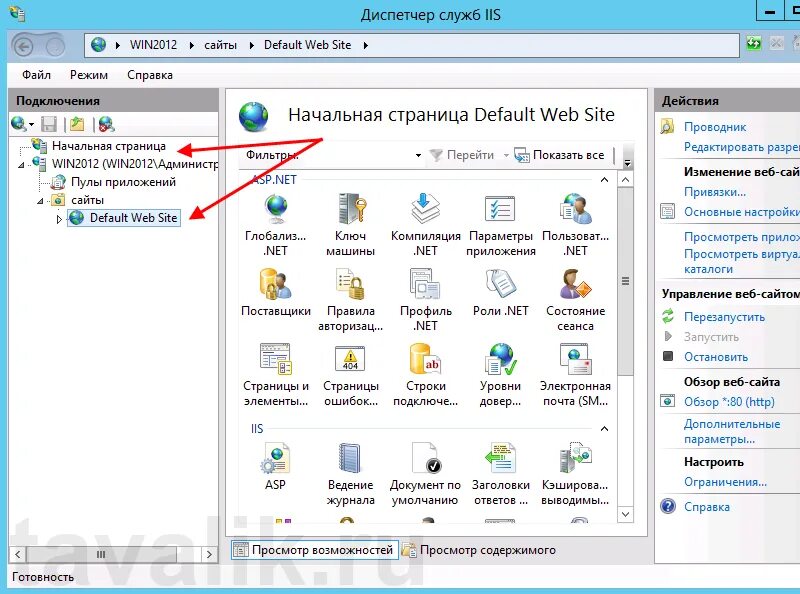The image size is (800, 594).
Task: Click the Проводник action link
Action: coord(715,127)
